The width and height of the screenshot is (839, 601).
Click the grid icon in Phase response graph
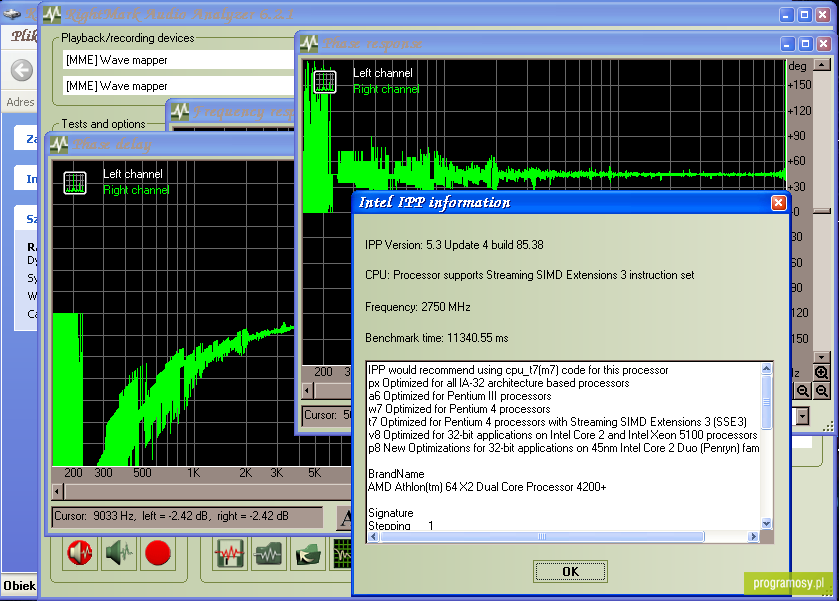tap(325, 81)
